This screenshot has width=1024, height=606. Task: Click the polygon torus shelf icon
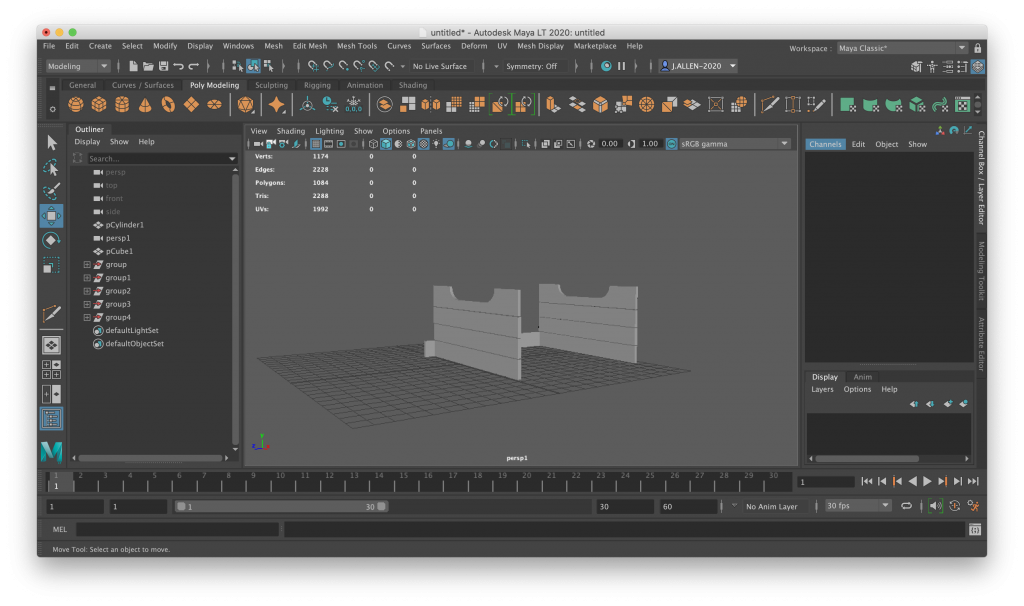coord(168,105)
